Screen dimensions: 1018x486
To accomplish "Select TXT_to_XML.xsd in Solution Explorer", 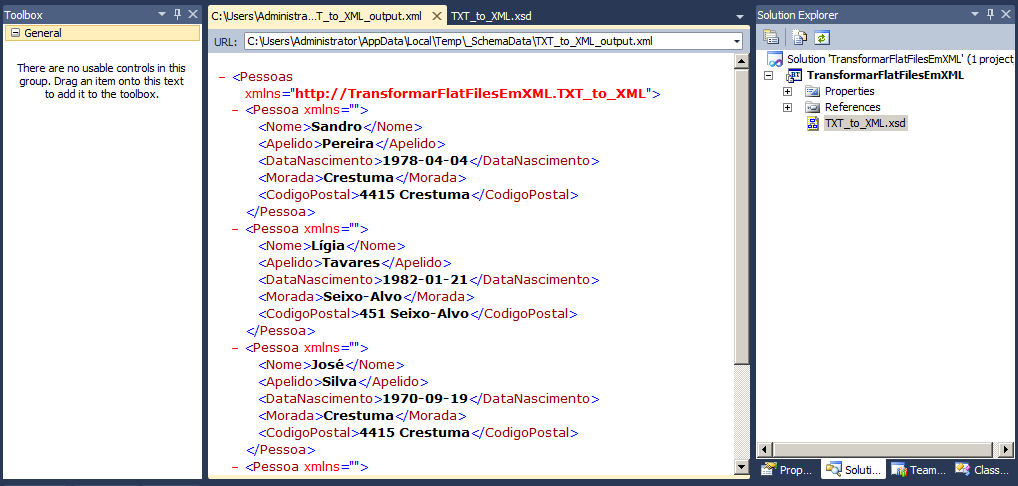I will point(865,123).
